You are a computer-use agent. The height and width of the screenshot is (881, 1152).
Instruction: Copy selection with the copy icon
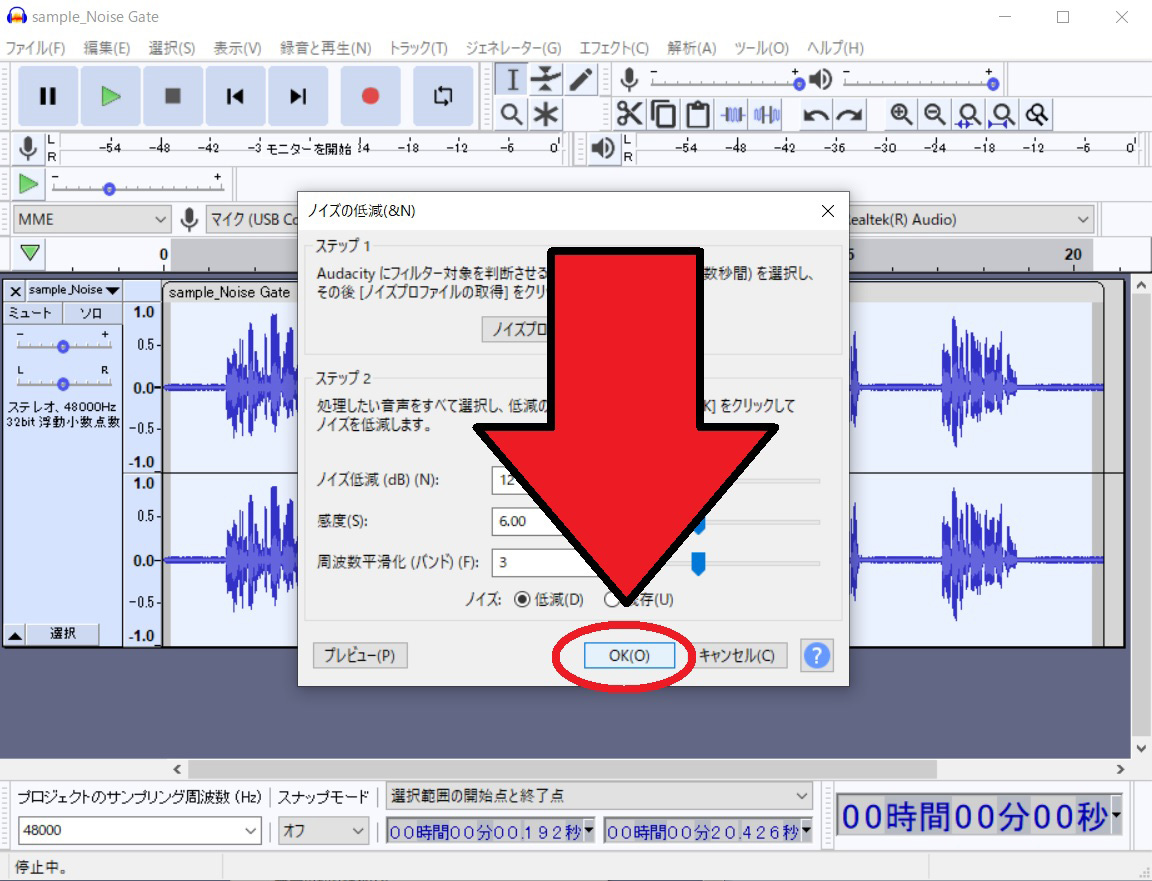point(663,115)
